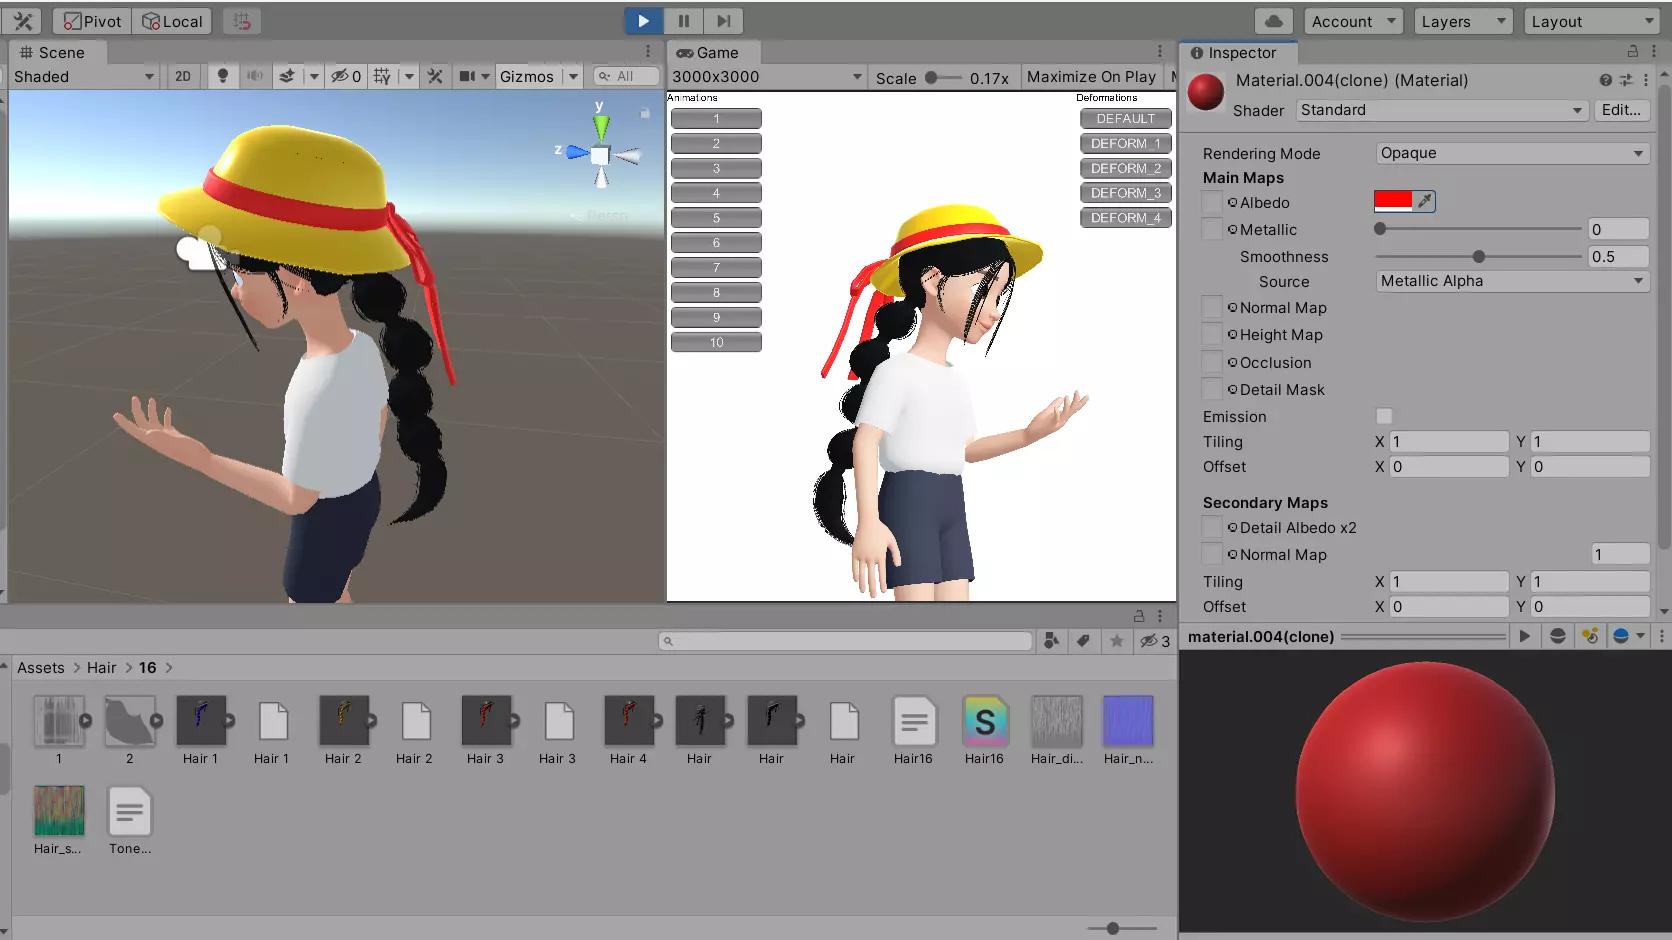
Task: Open Scene camera settings
Action: [467, 76]
